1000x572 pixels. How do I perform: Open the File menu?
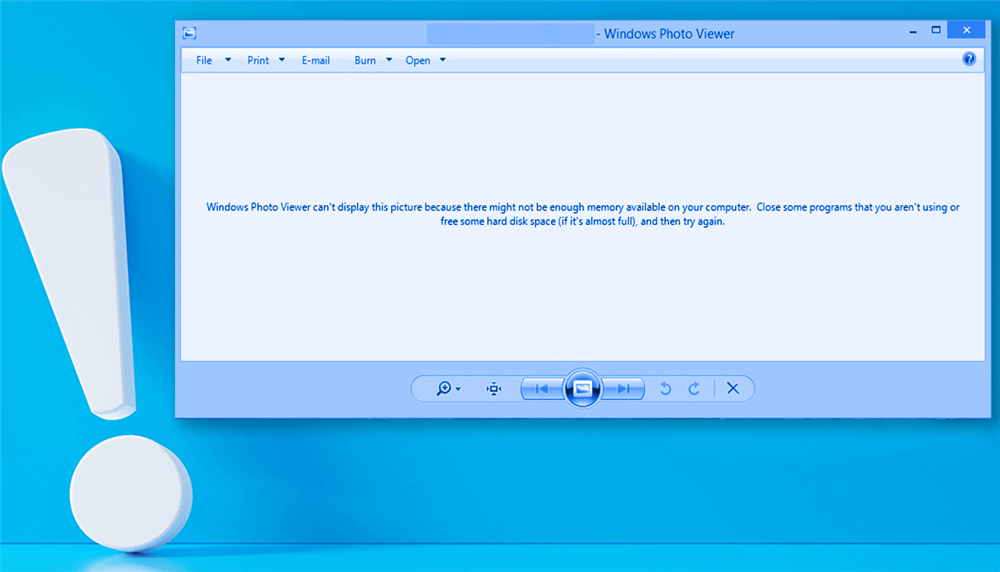coord(204,61)
